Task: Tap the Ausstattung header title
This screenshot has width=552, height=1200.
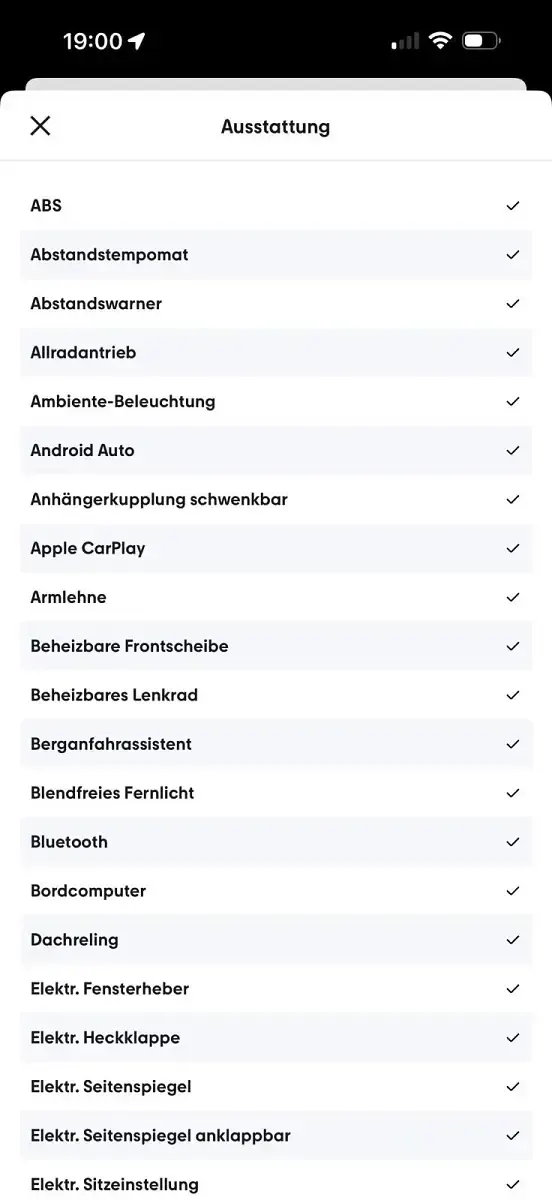Action: click(275, 127)
